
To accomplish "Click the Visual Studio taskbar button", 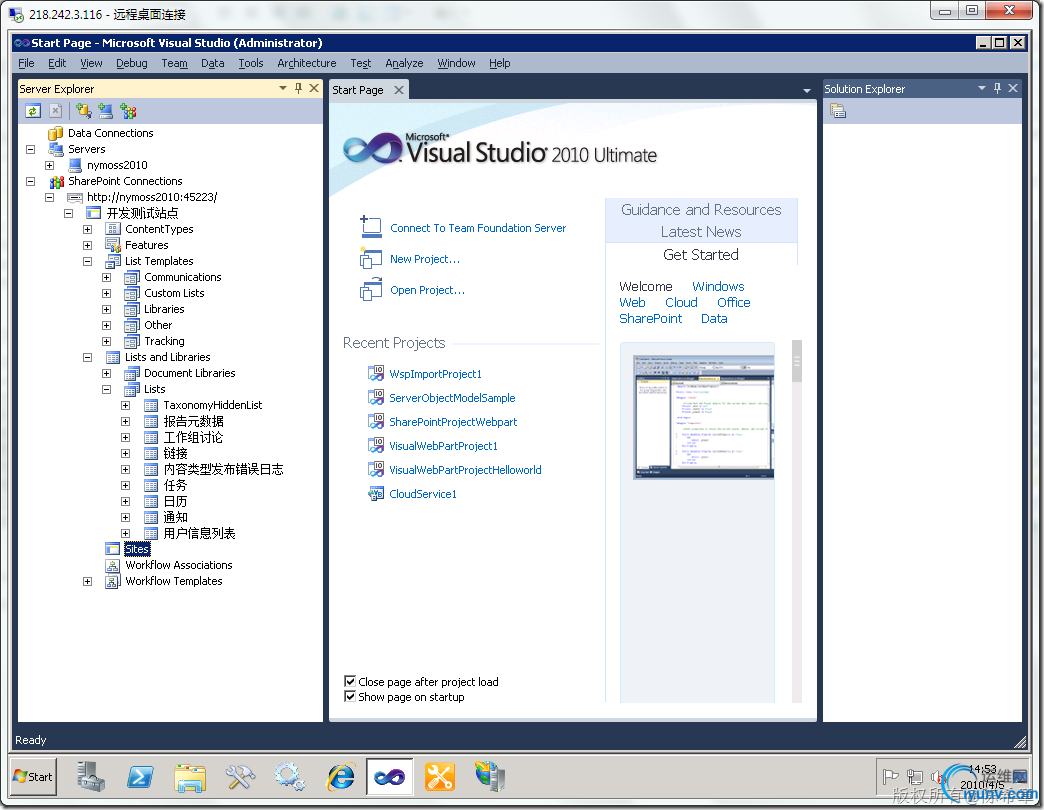I will coord(390,777).
